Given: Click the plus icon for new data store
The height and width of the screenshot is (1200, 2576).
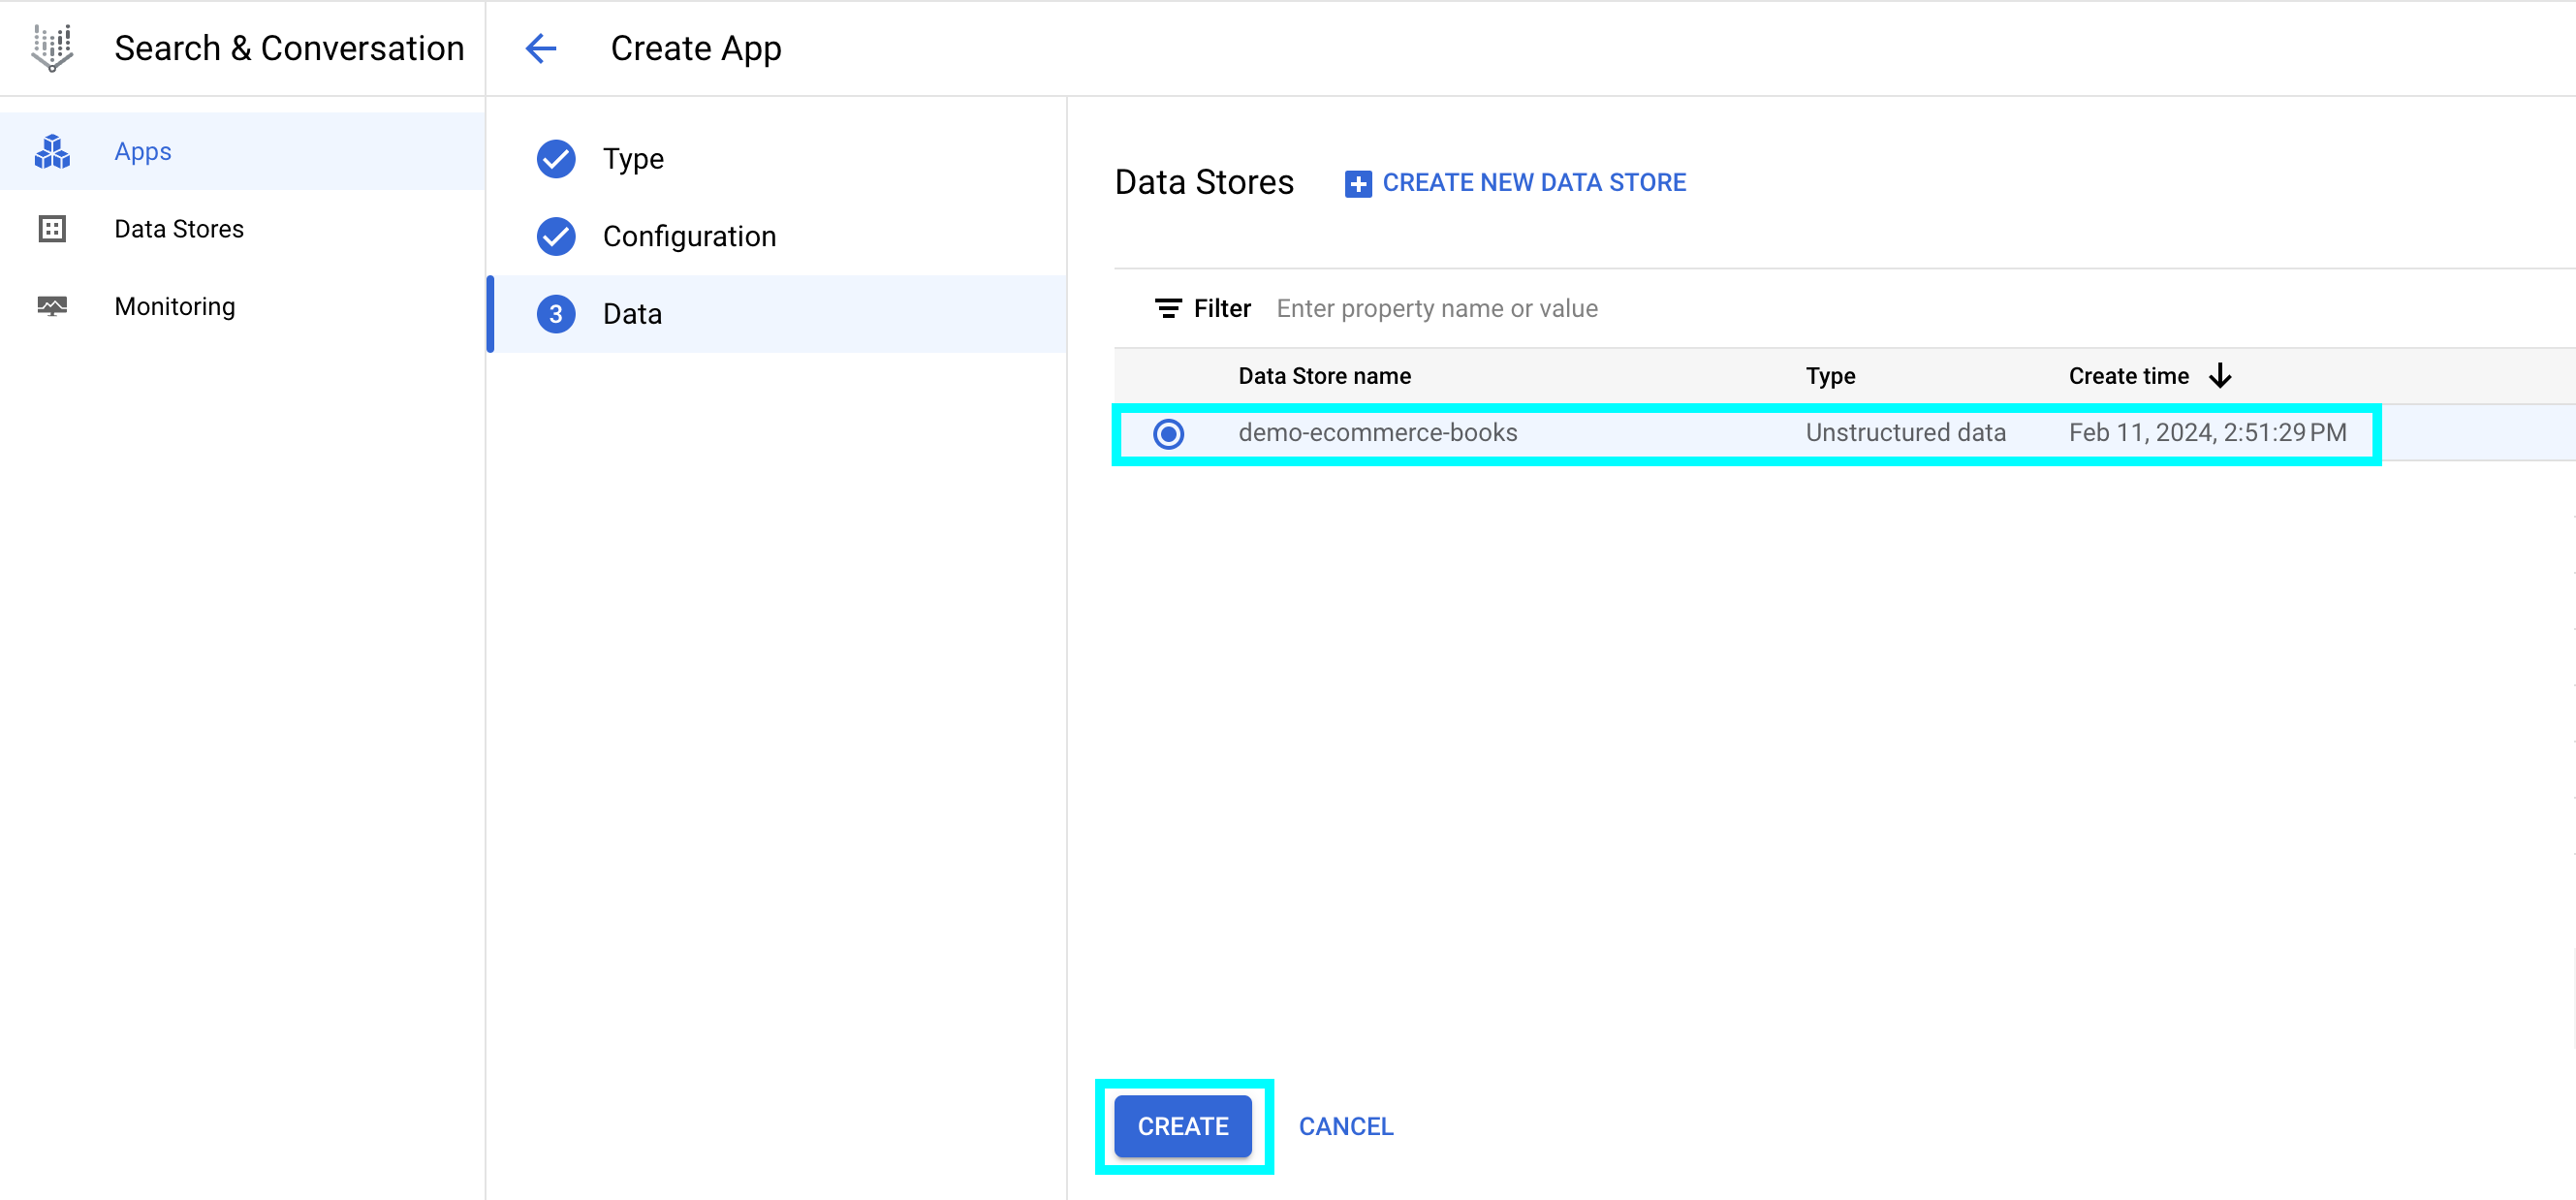Looking at the screenshot, I should coord(1357,183).
